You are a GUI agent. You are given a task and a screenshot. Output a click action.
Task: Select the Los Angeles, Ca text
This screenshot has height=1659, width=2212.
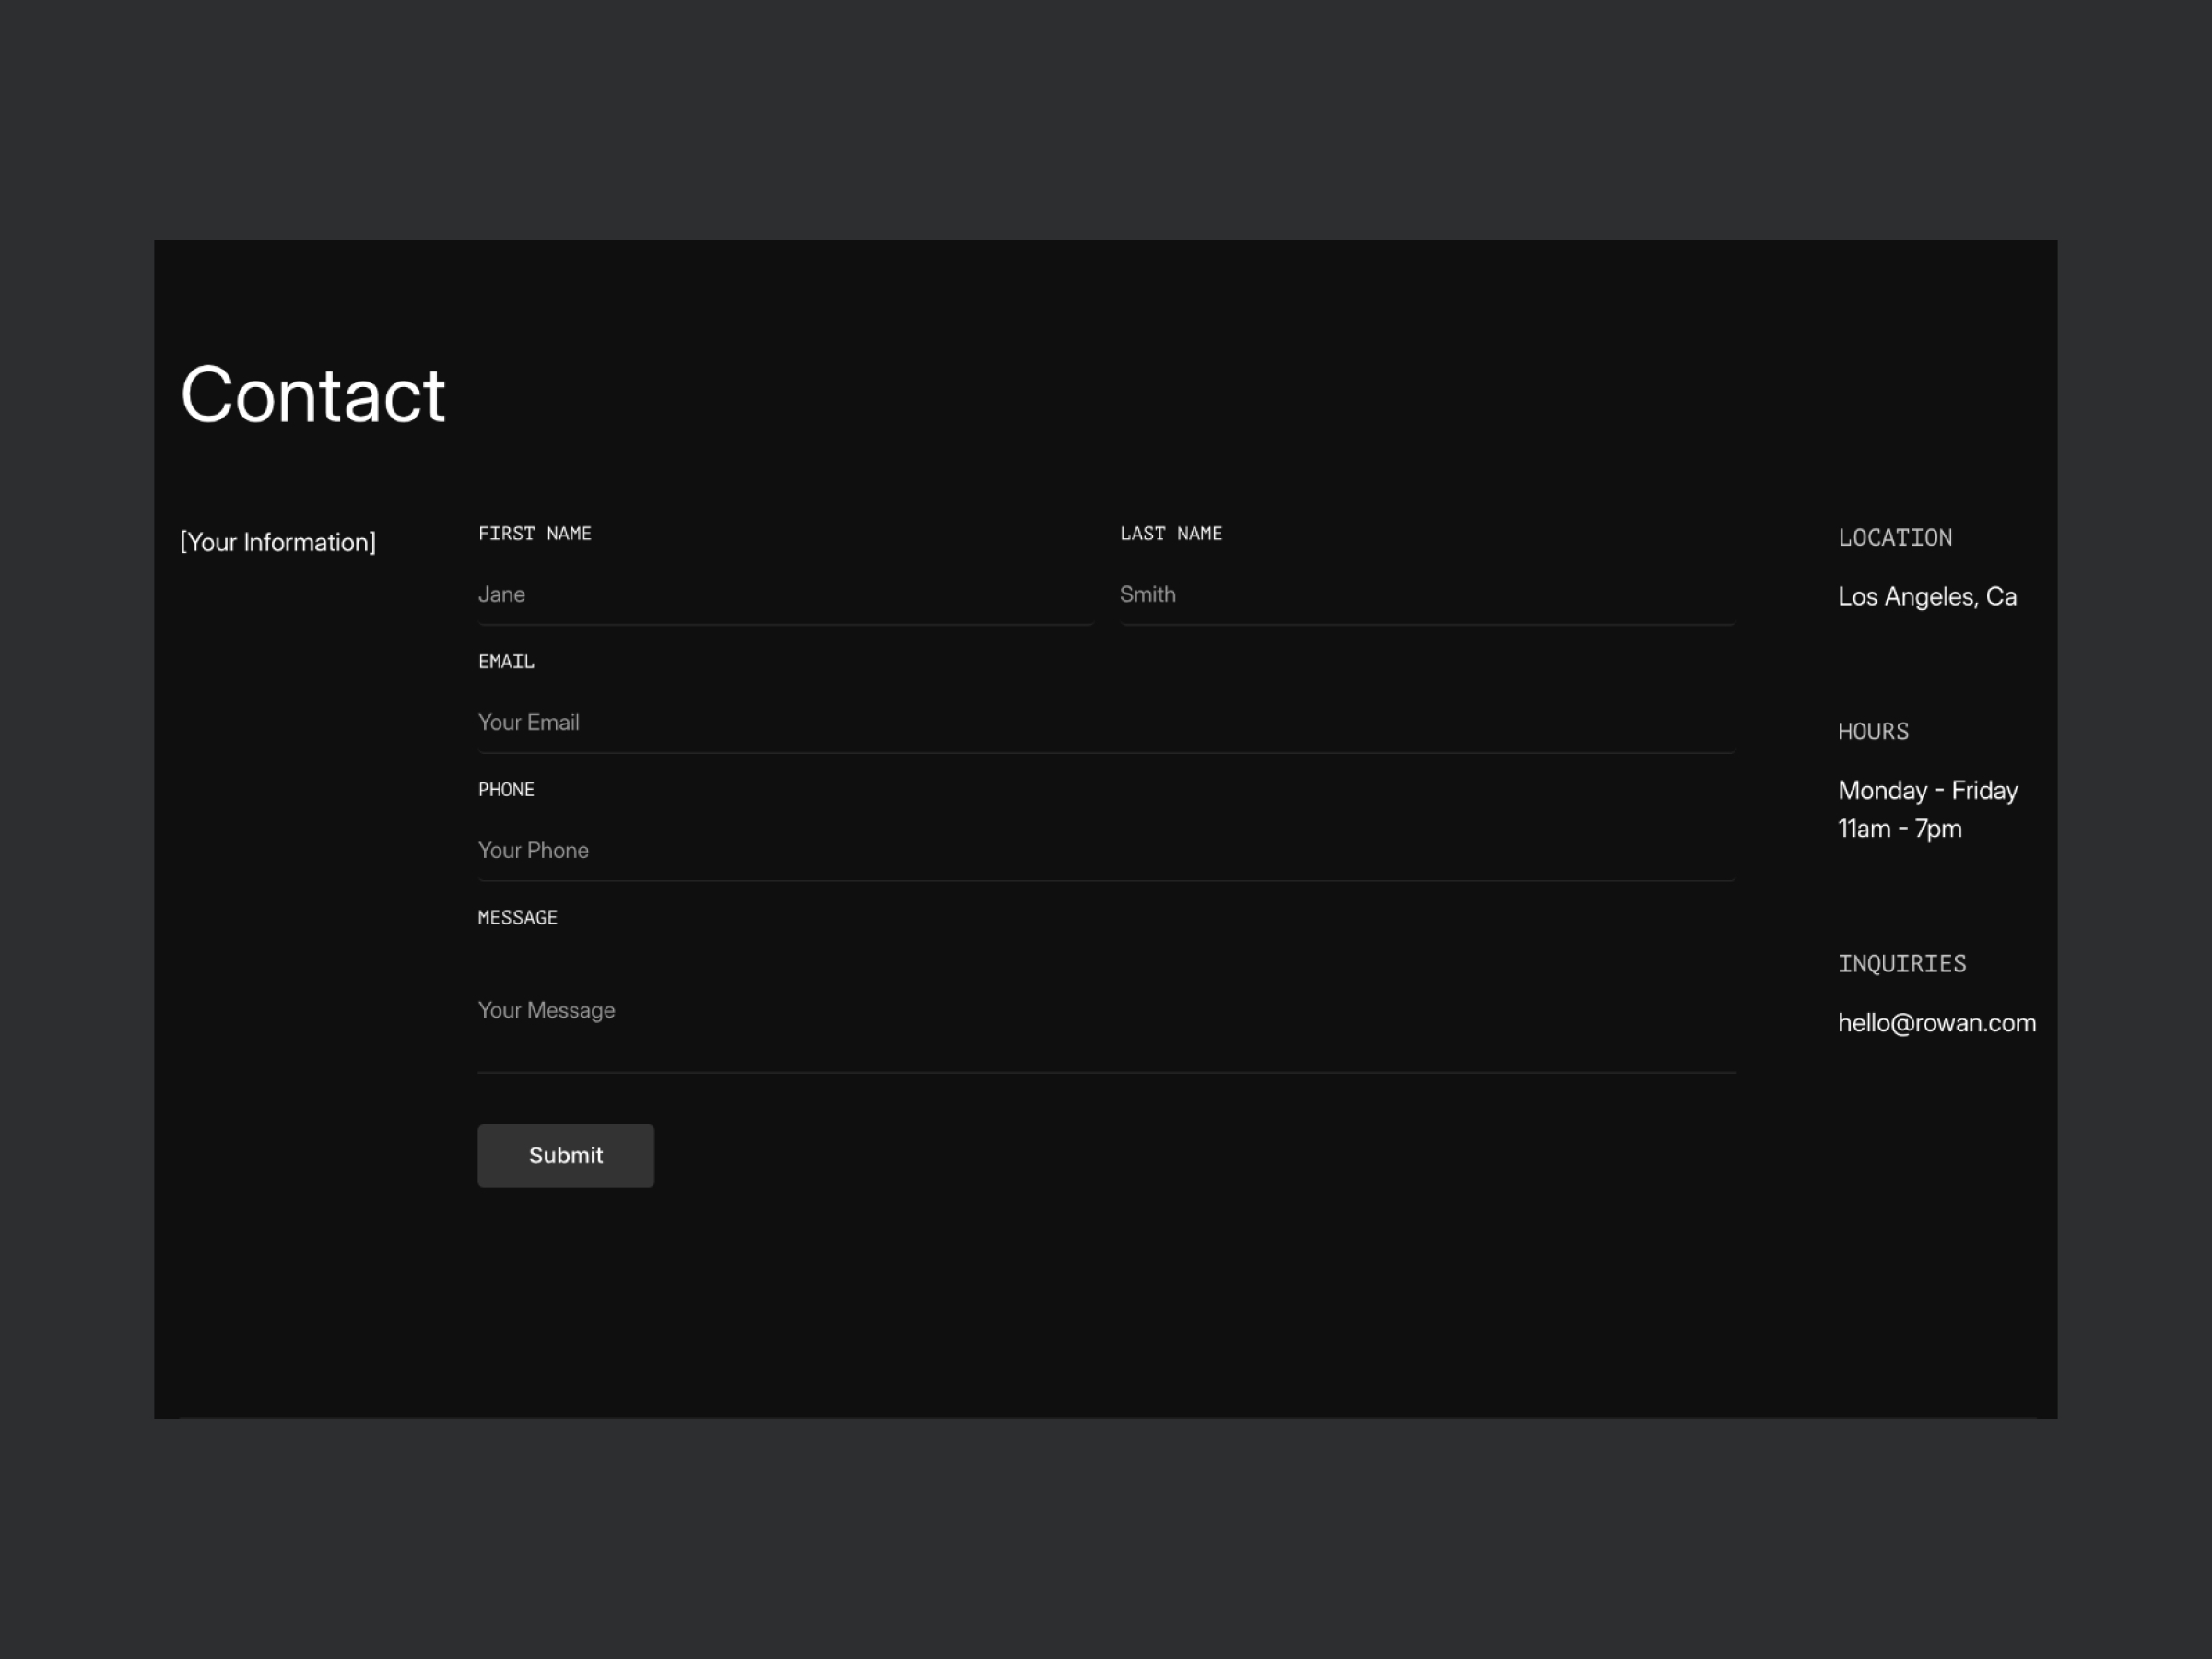pos(1926,597)
